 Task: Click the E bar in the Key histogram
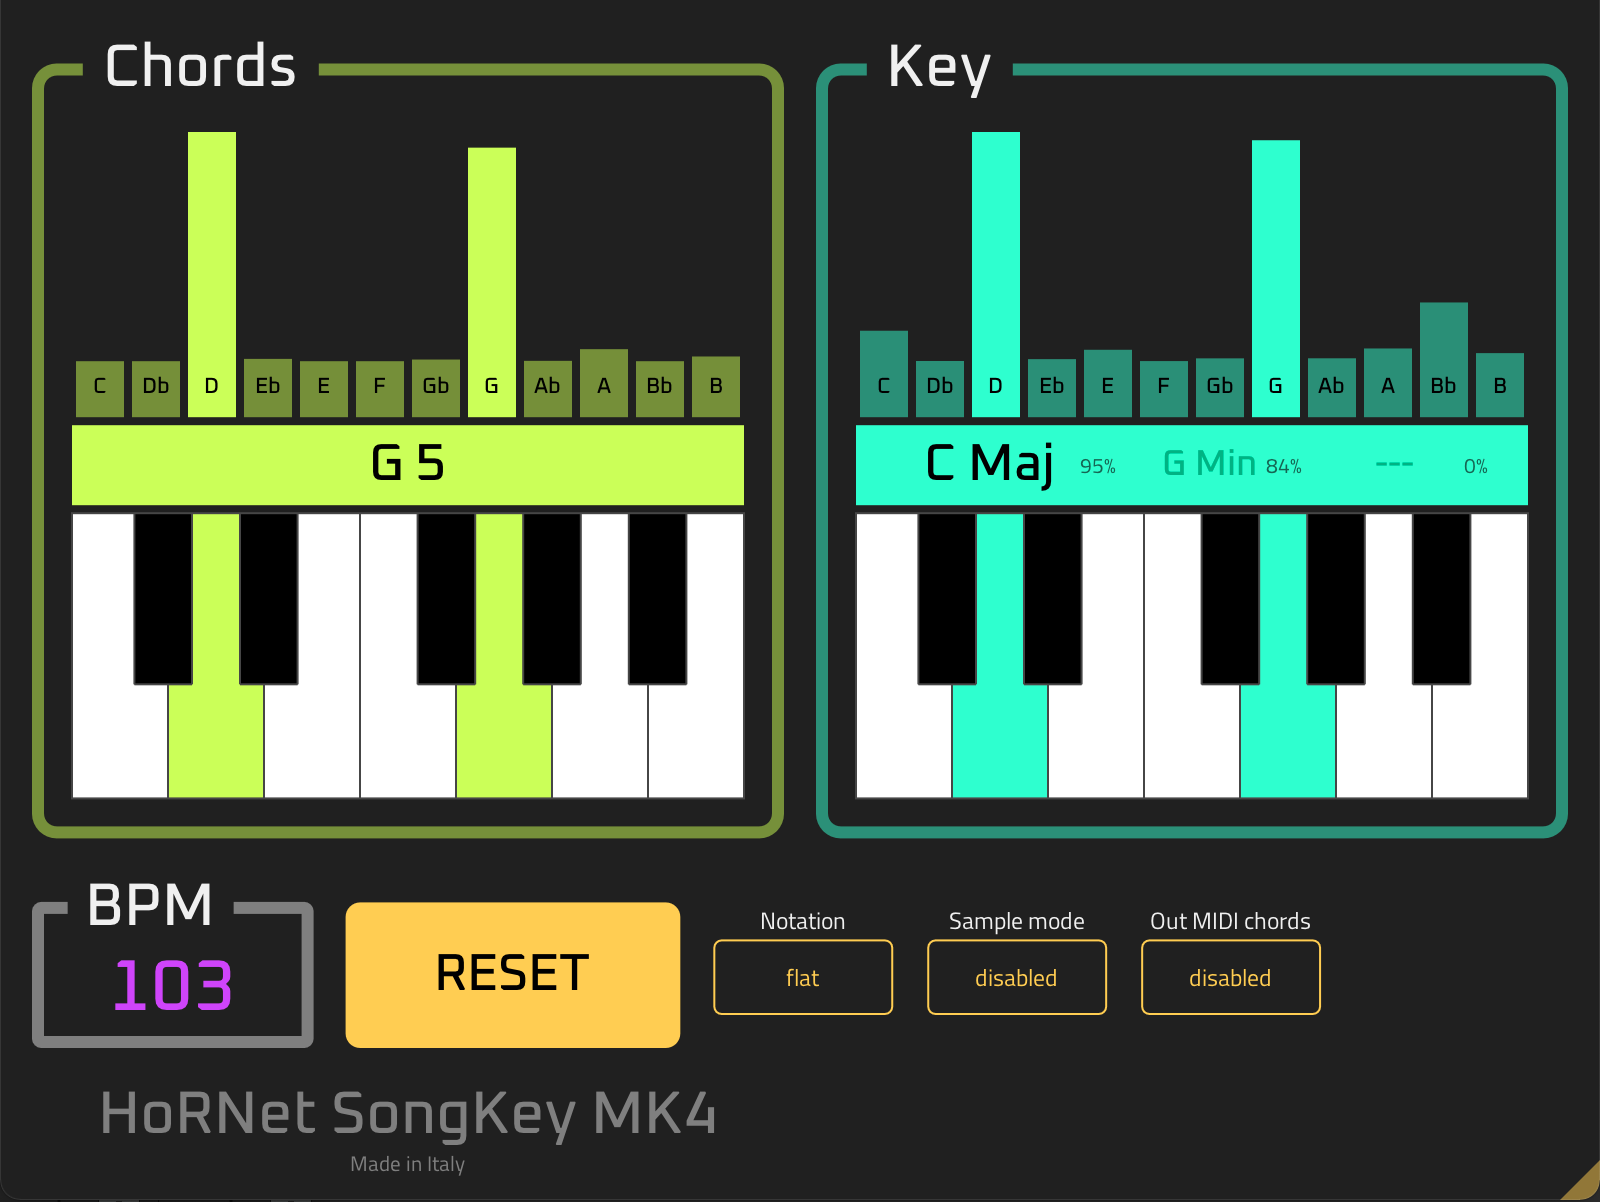(1108, 383)
